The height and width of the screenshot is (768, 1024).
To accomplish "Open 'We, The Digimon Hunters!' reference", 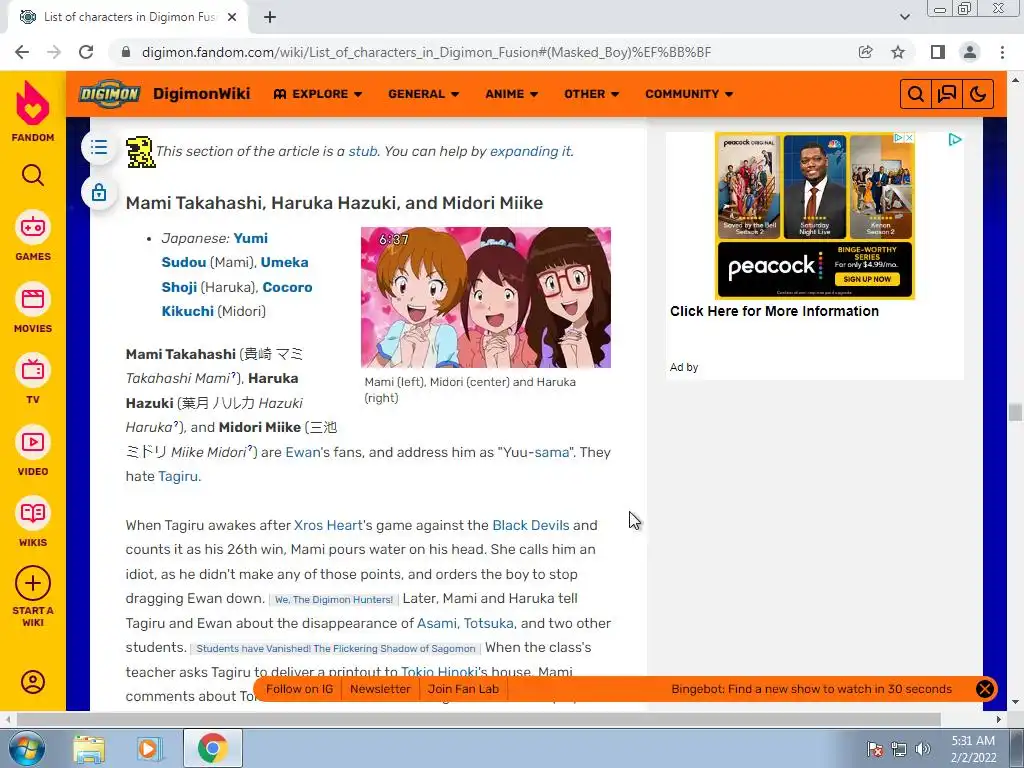I will pyautogui.click(x=334, y=600).
